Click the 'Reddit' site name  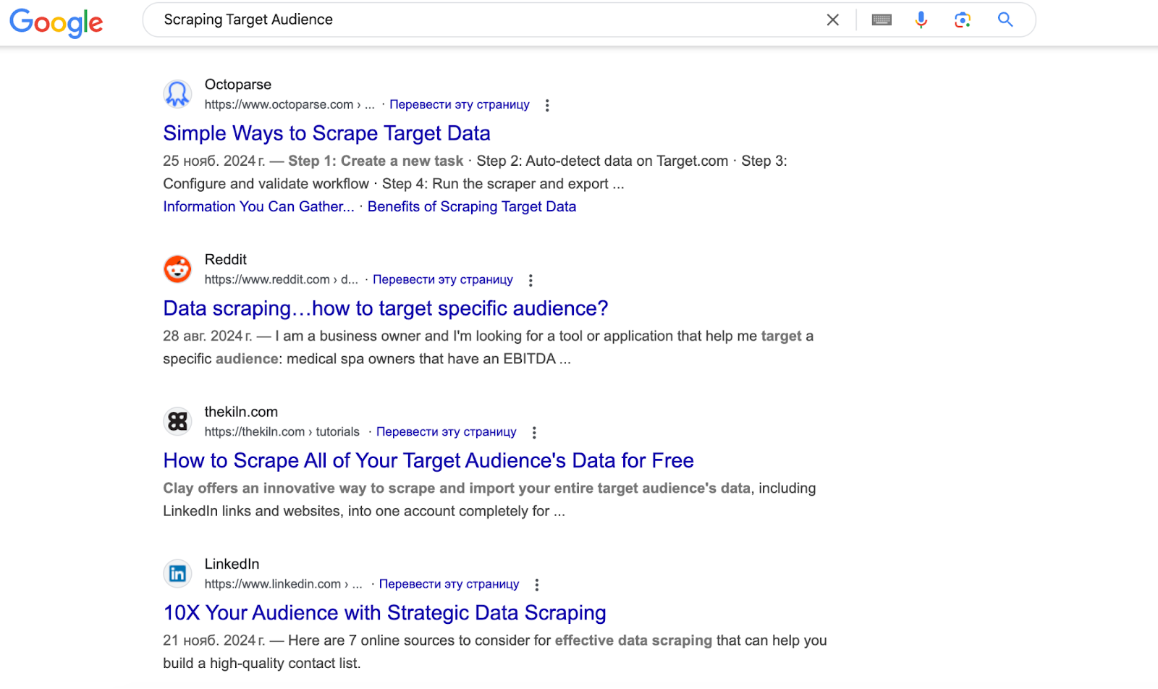pyautogui.click(x=225, y=259)
